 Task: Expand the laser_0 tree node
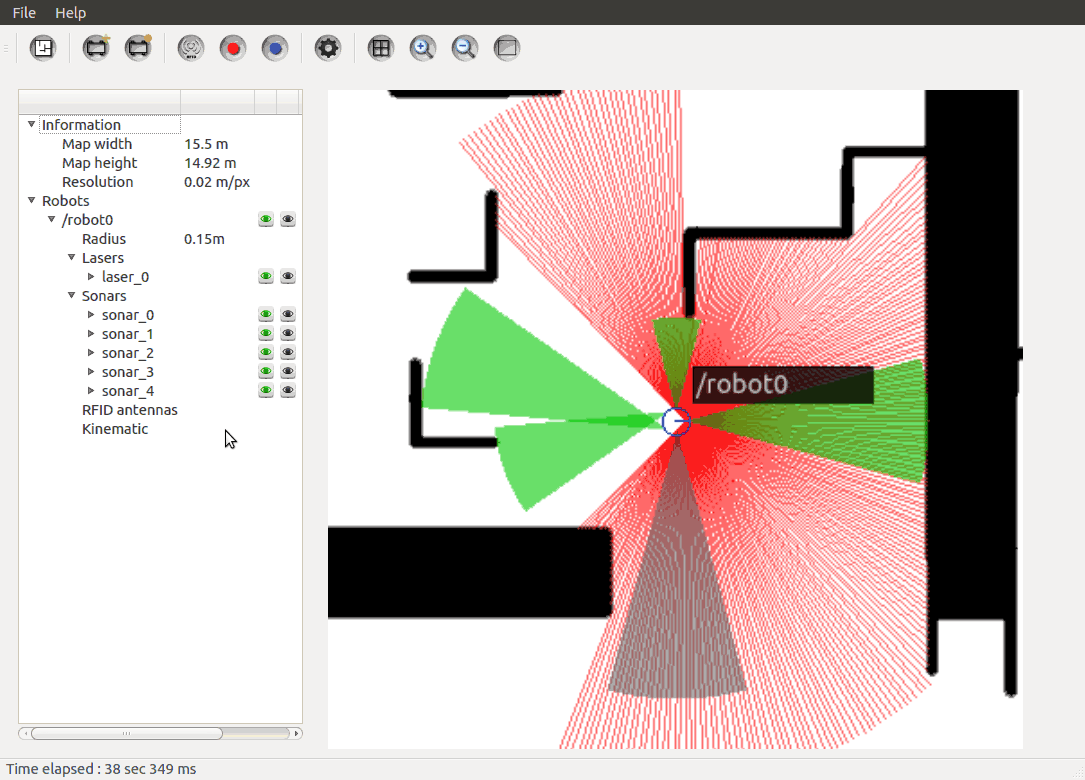click(x=91, y=277)
